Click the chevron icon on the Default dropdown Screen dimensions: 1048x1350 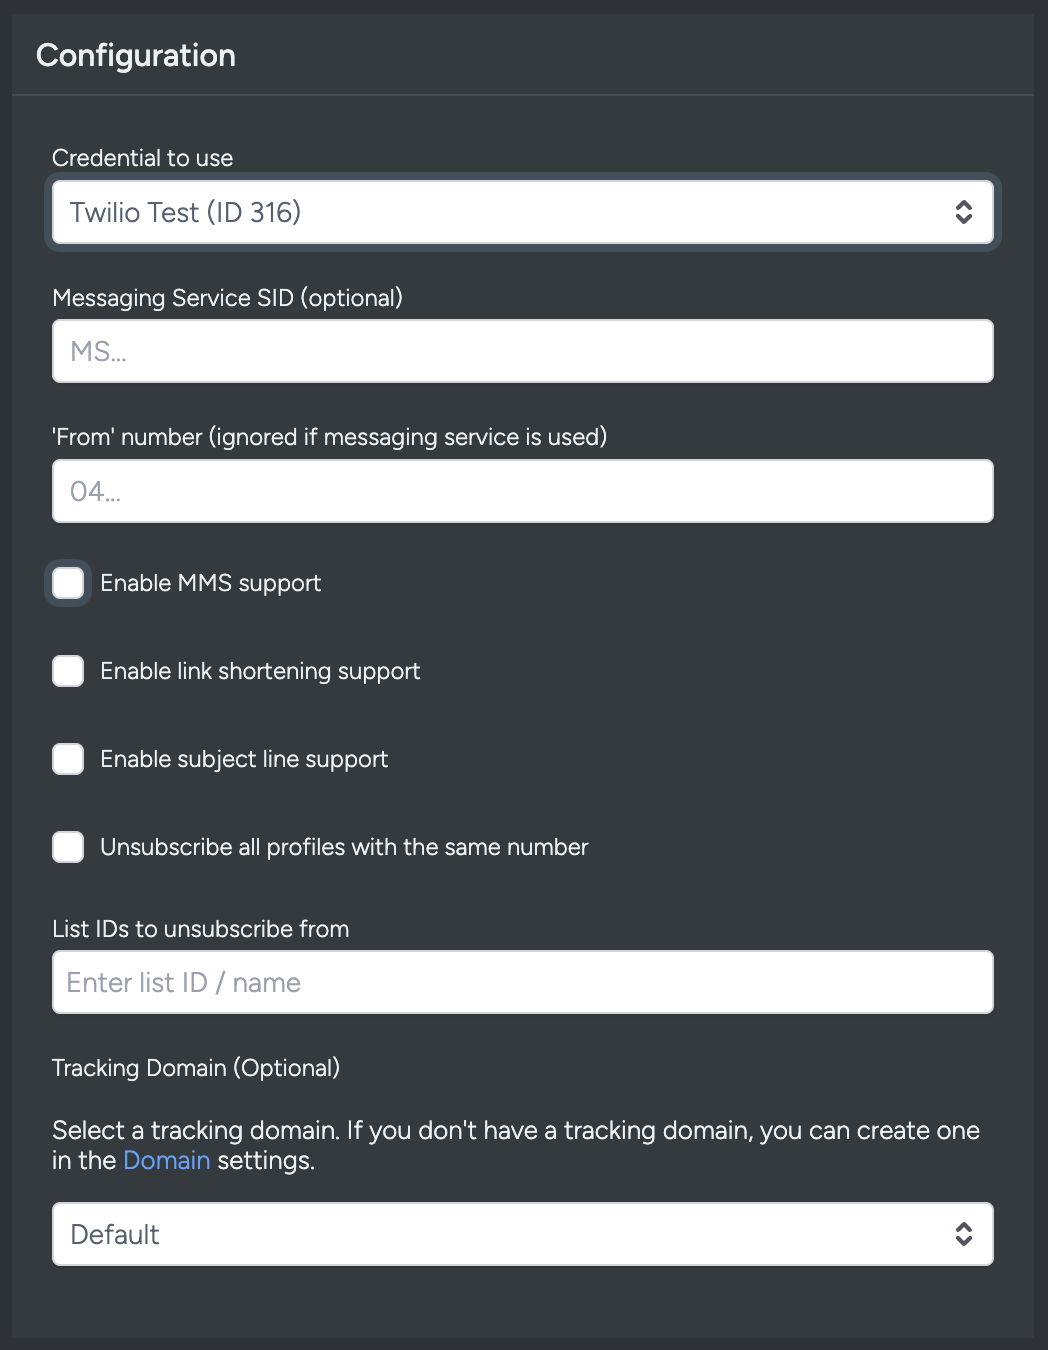(x=963, y=1234)
